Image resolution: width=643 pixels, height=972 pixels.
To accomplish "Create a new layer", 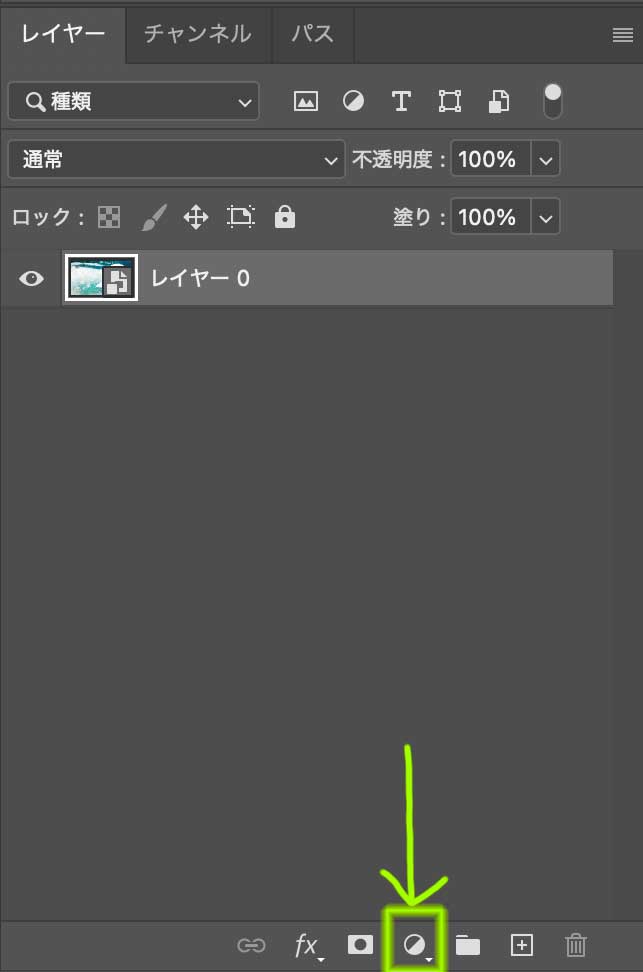I will (521, 945).
